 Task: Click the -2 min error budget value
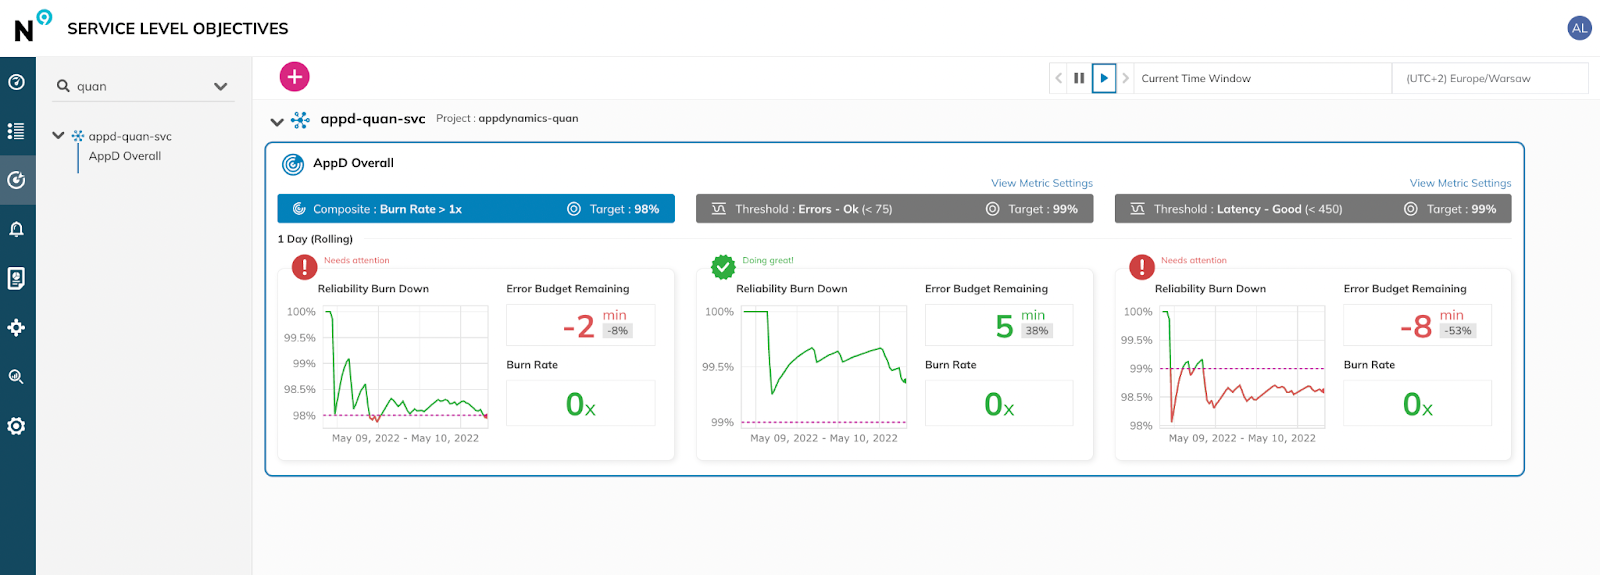pyautogui.click(x=579, y=326)
